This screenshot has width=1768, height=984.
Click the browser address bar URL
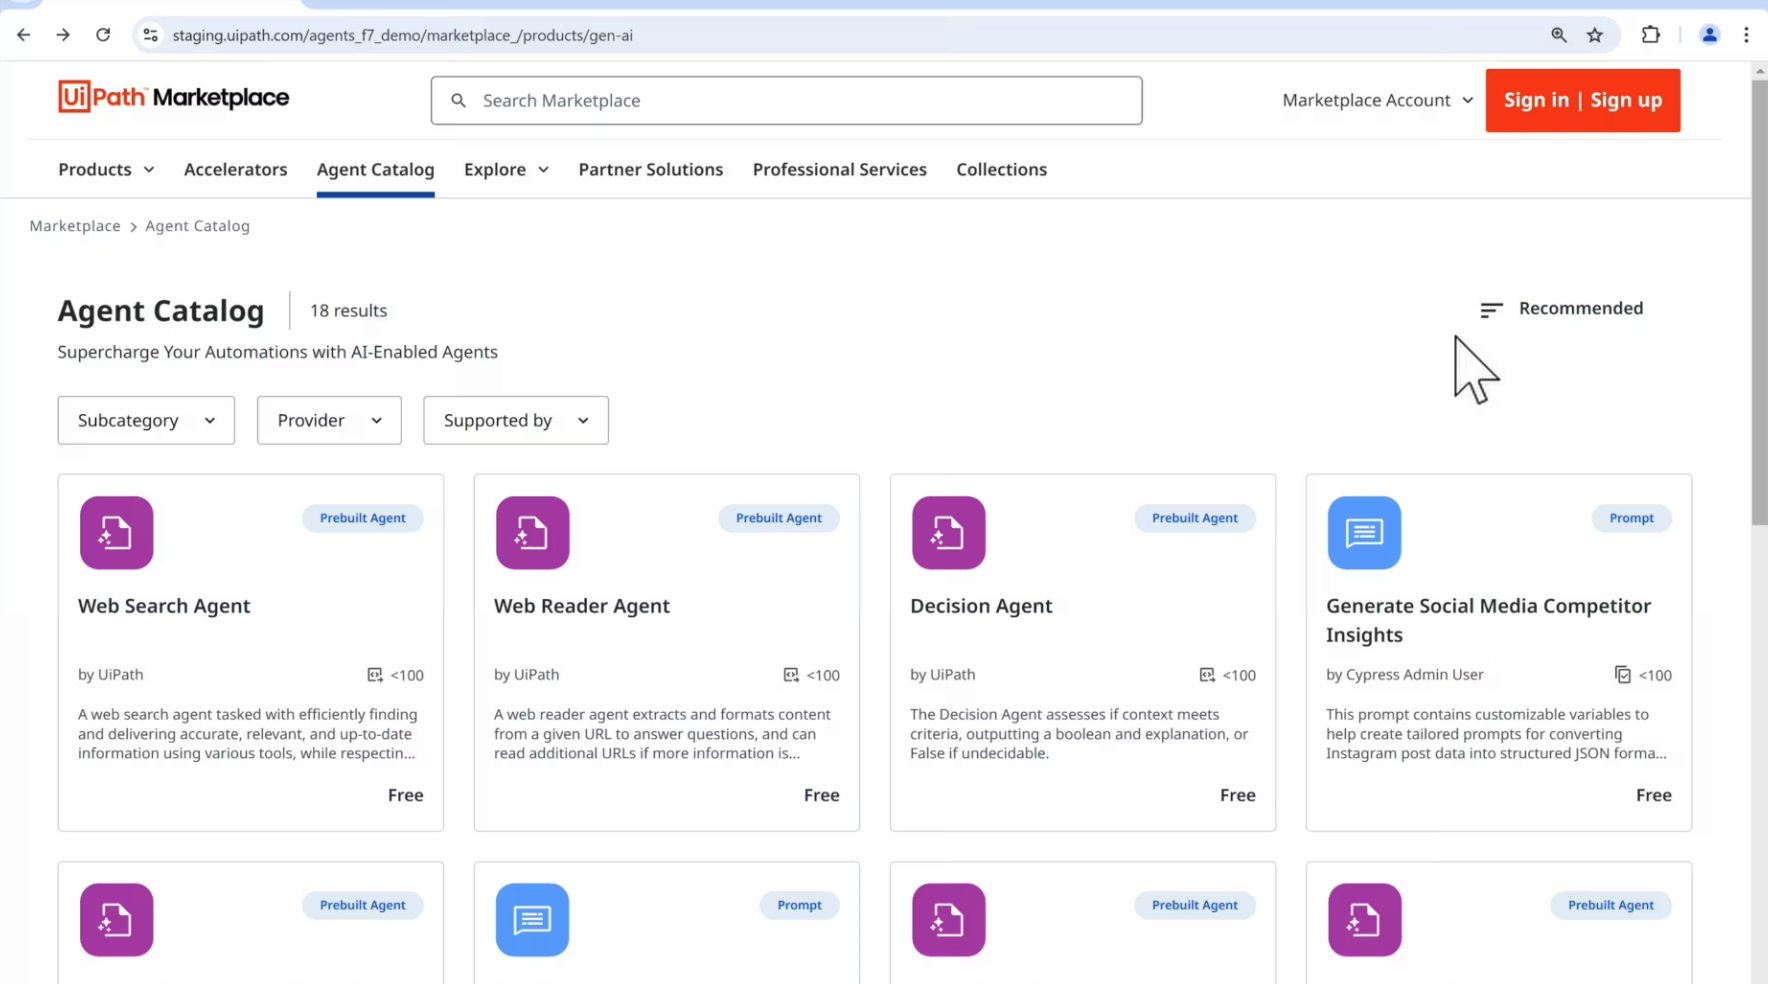[x=402, y=35]
